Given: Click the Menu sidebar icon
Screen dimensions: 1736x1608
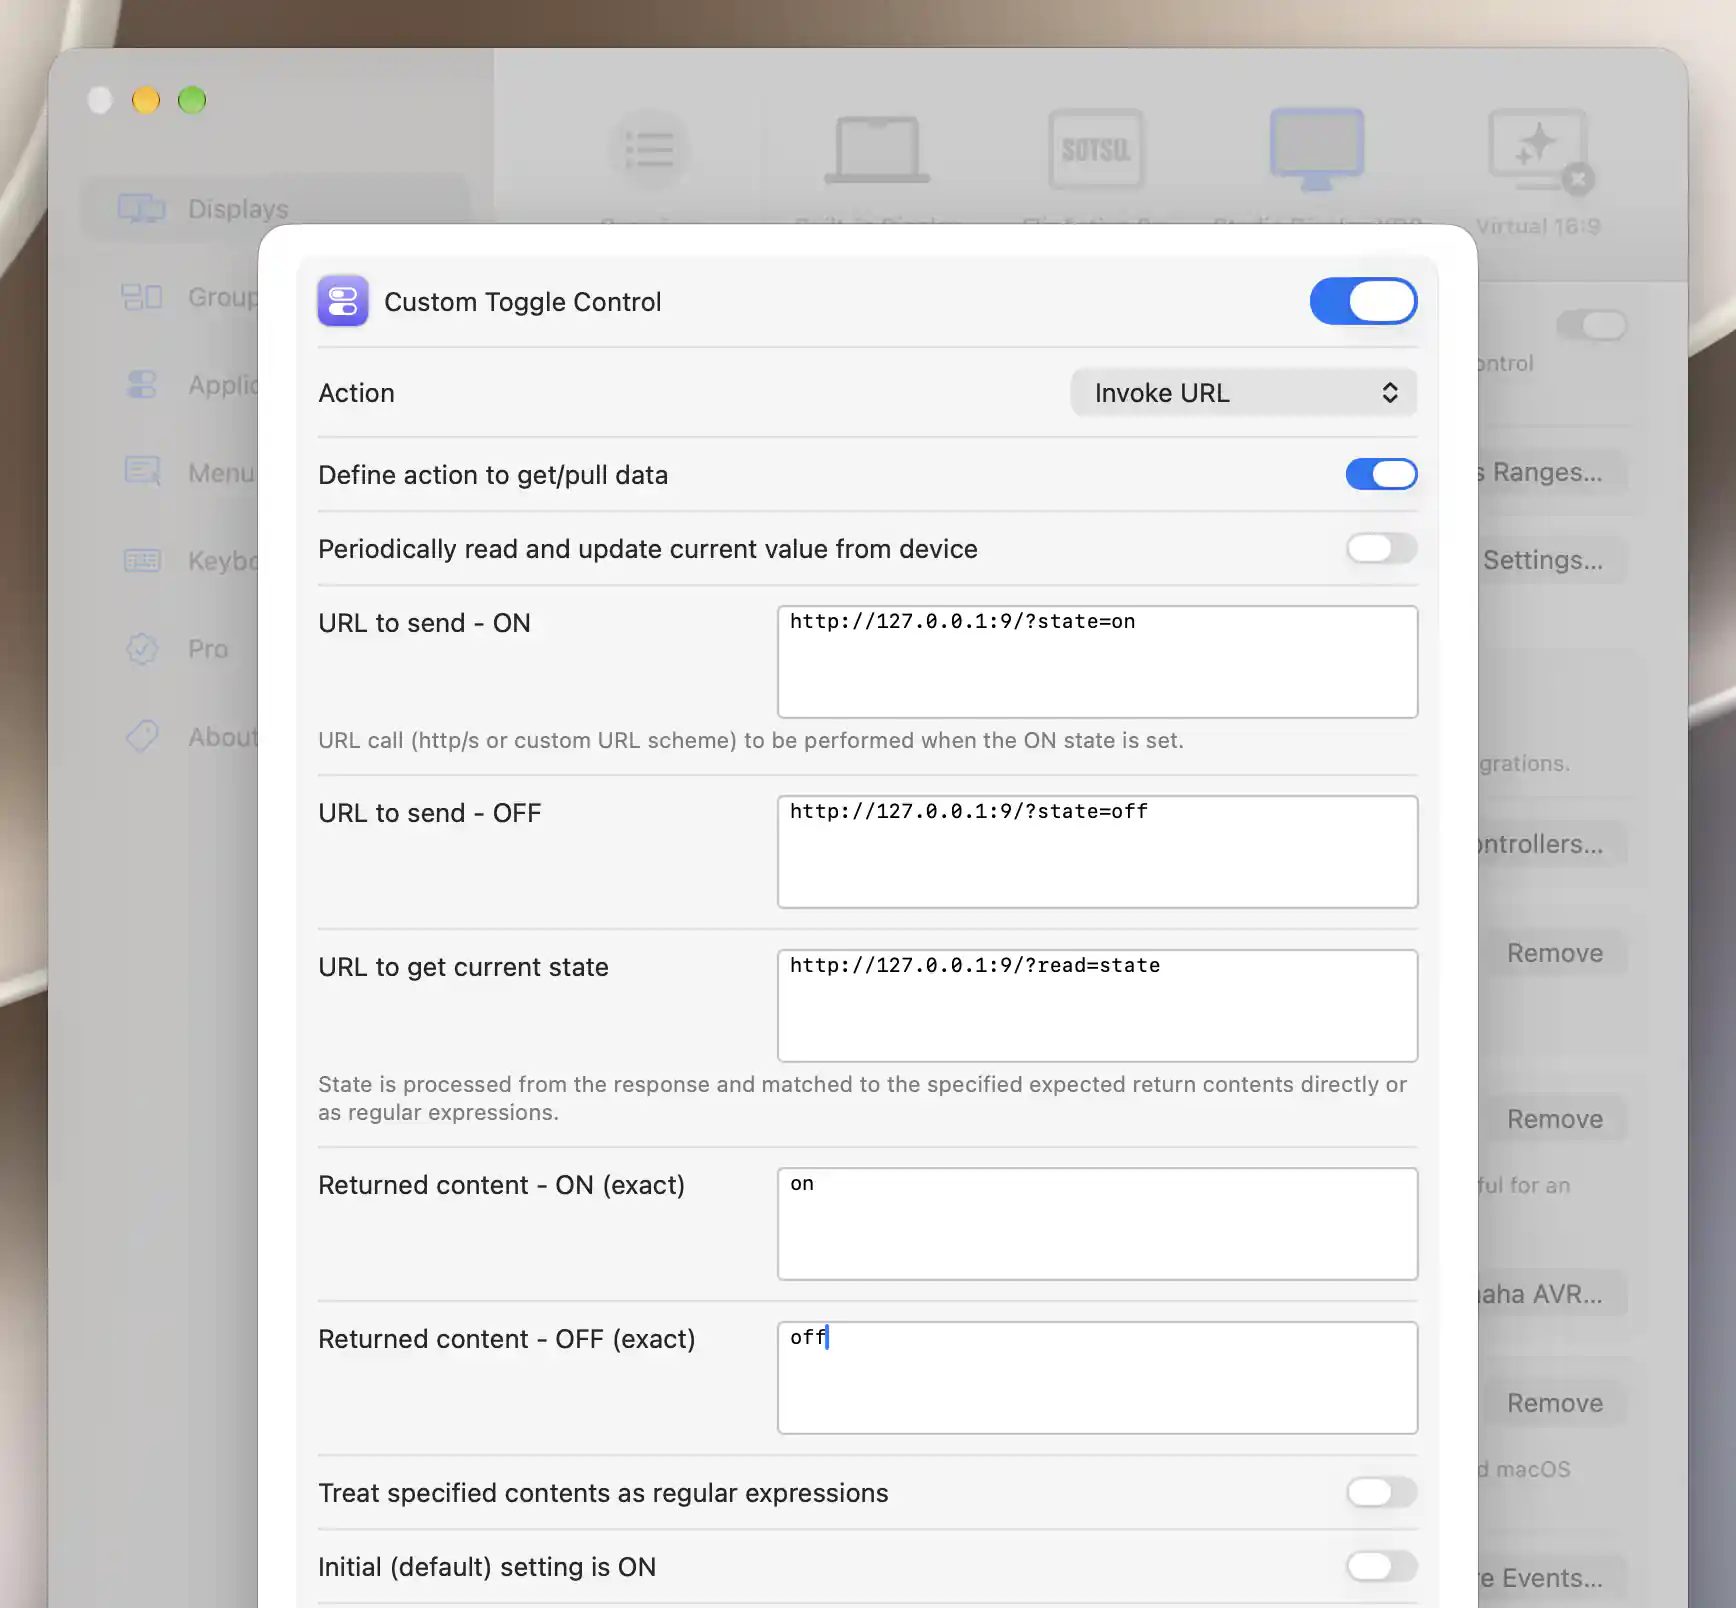Looking at the screenshot, I should [142, 471].
